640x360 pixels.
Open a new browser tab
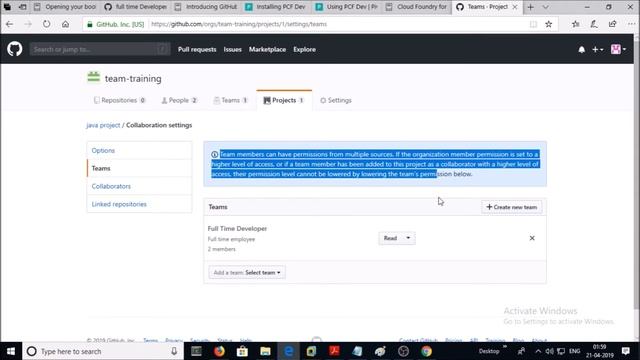pos(530,7)
